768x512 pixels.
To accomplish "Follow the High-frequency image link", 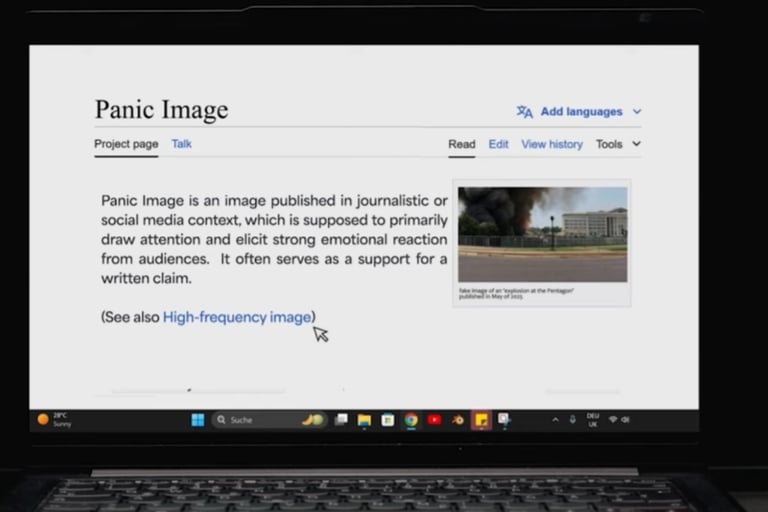I will 237,317.
